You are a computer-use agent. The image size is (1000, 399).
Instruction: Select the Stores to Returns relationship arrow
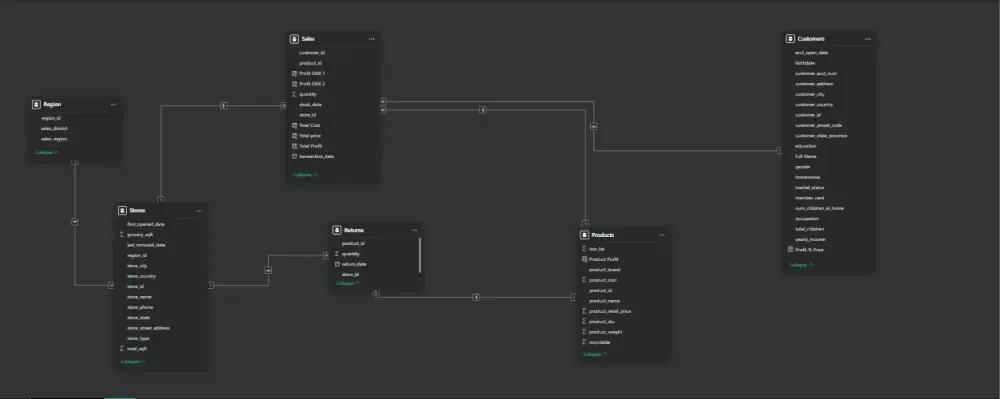pos(268,270)
